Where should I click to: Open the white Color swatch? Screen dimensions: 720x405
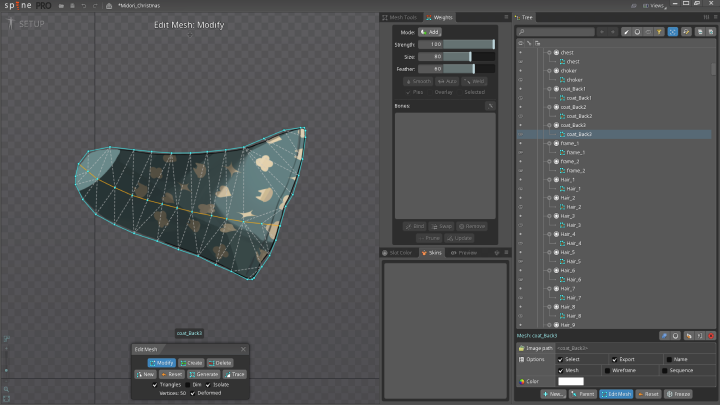click(x=571, y=382)
